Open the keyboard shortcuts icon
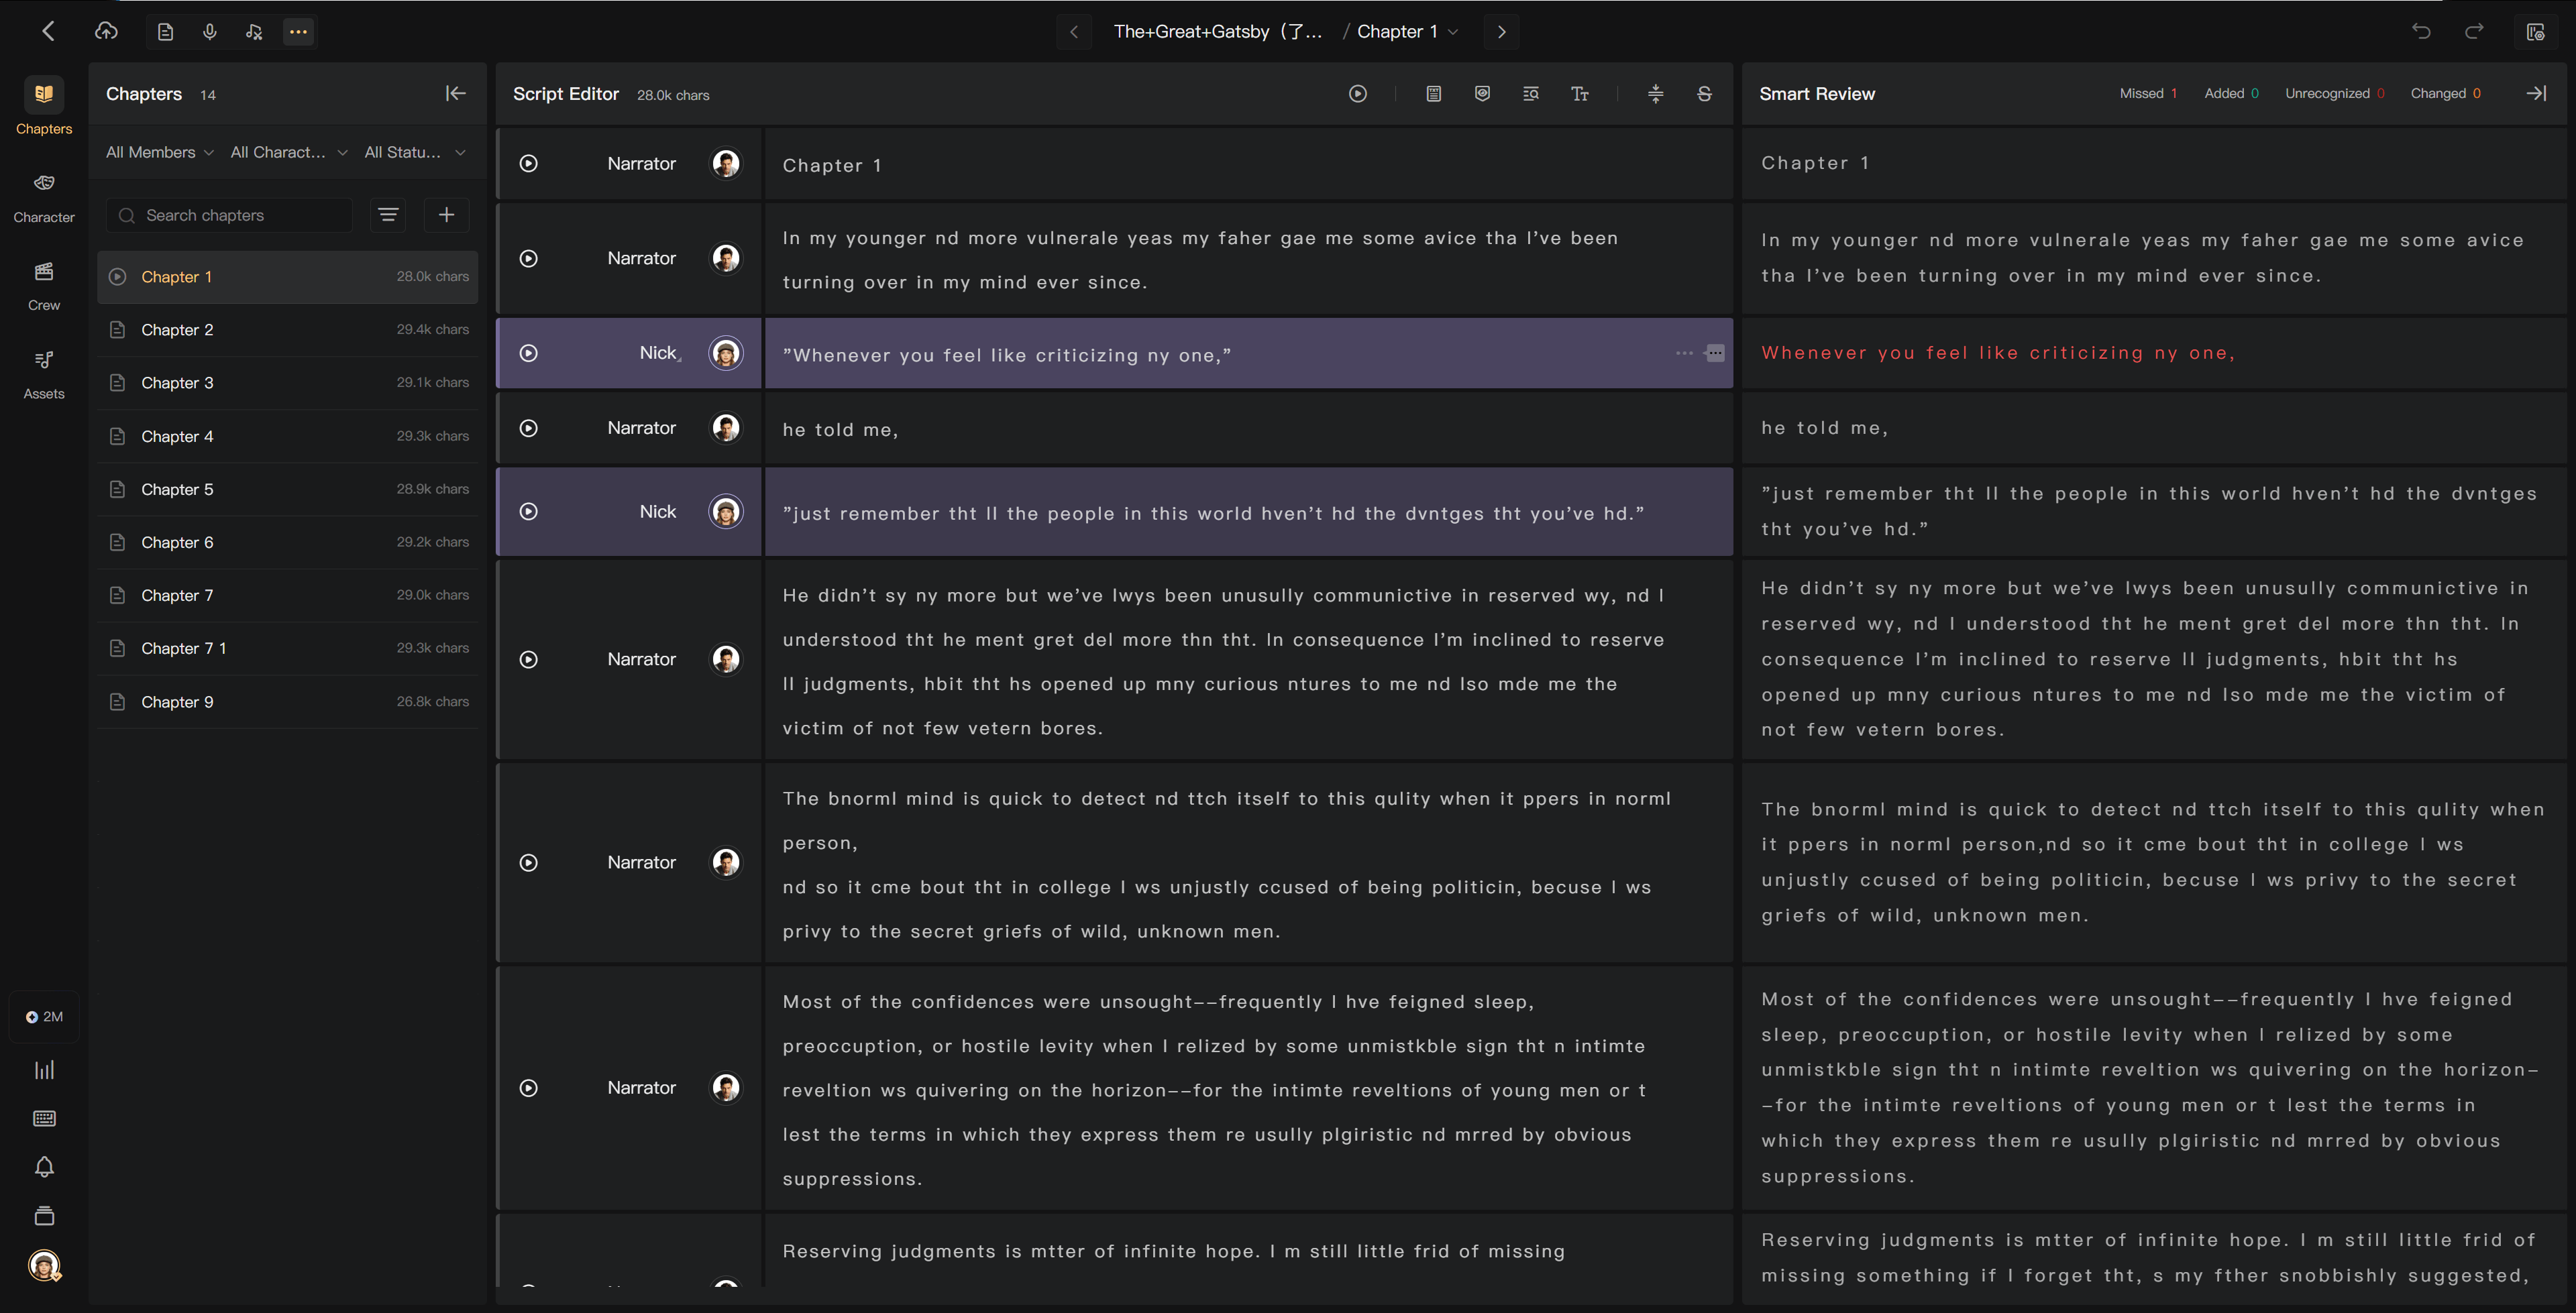Viewport: 2576px width, 1313px height. (x=44, y=1118)
